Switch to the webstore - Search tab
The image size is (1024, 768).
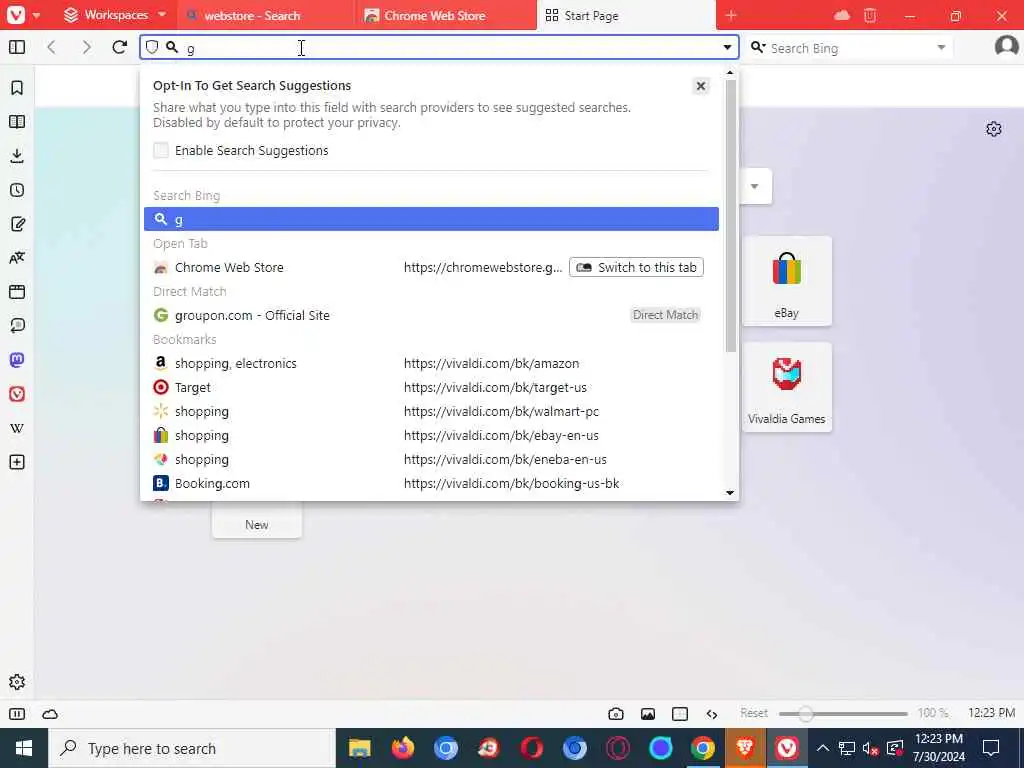coord(264,15)
